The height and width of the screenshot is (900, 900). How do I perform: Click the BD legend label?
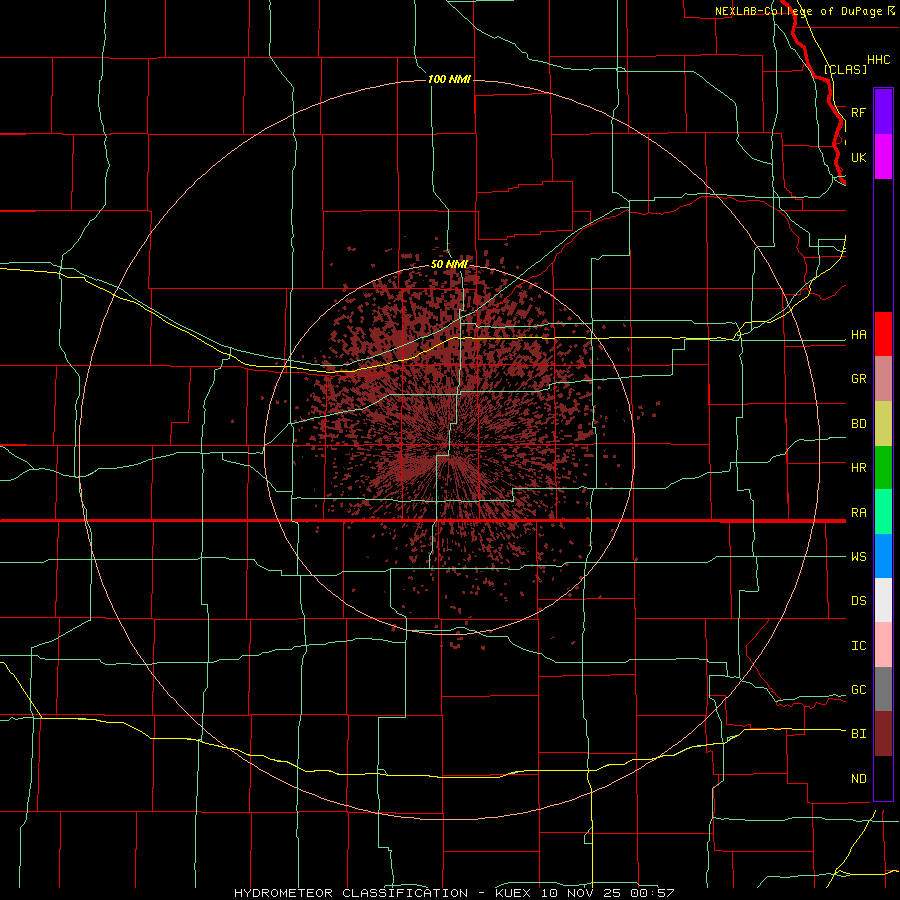(859, 424)
